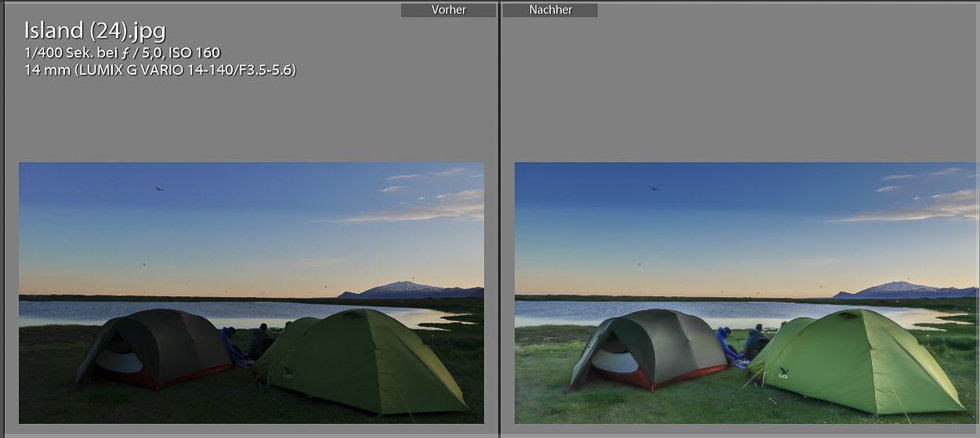Click the green tent in Vorher image
The image size is (980, 438).
point(365,360)
